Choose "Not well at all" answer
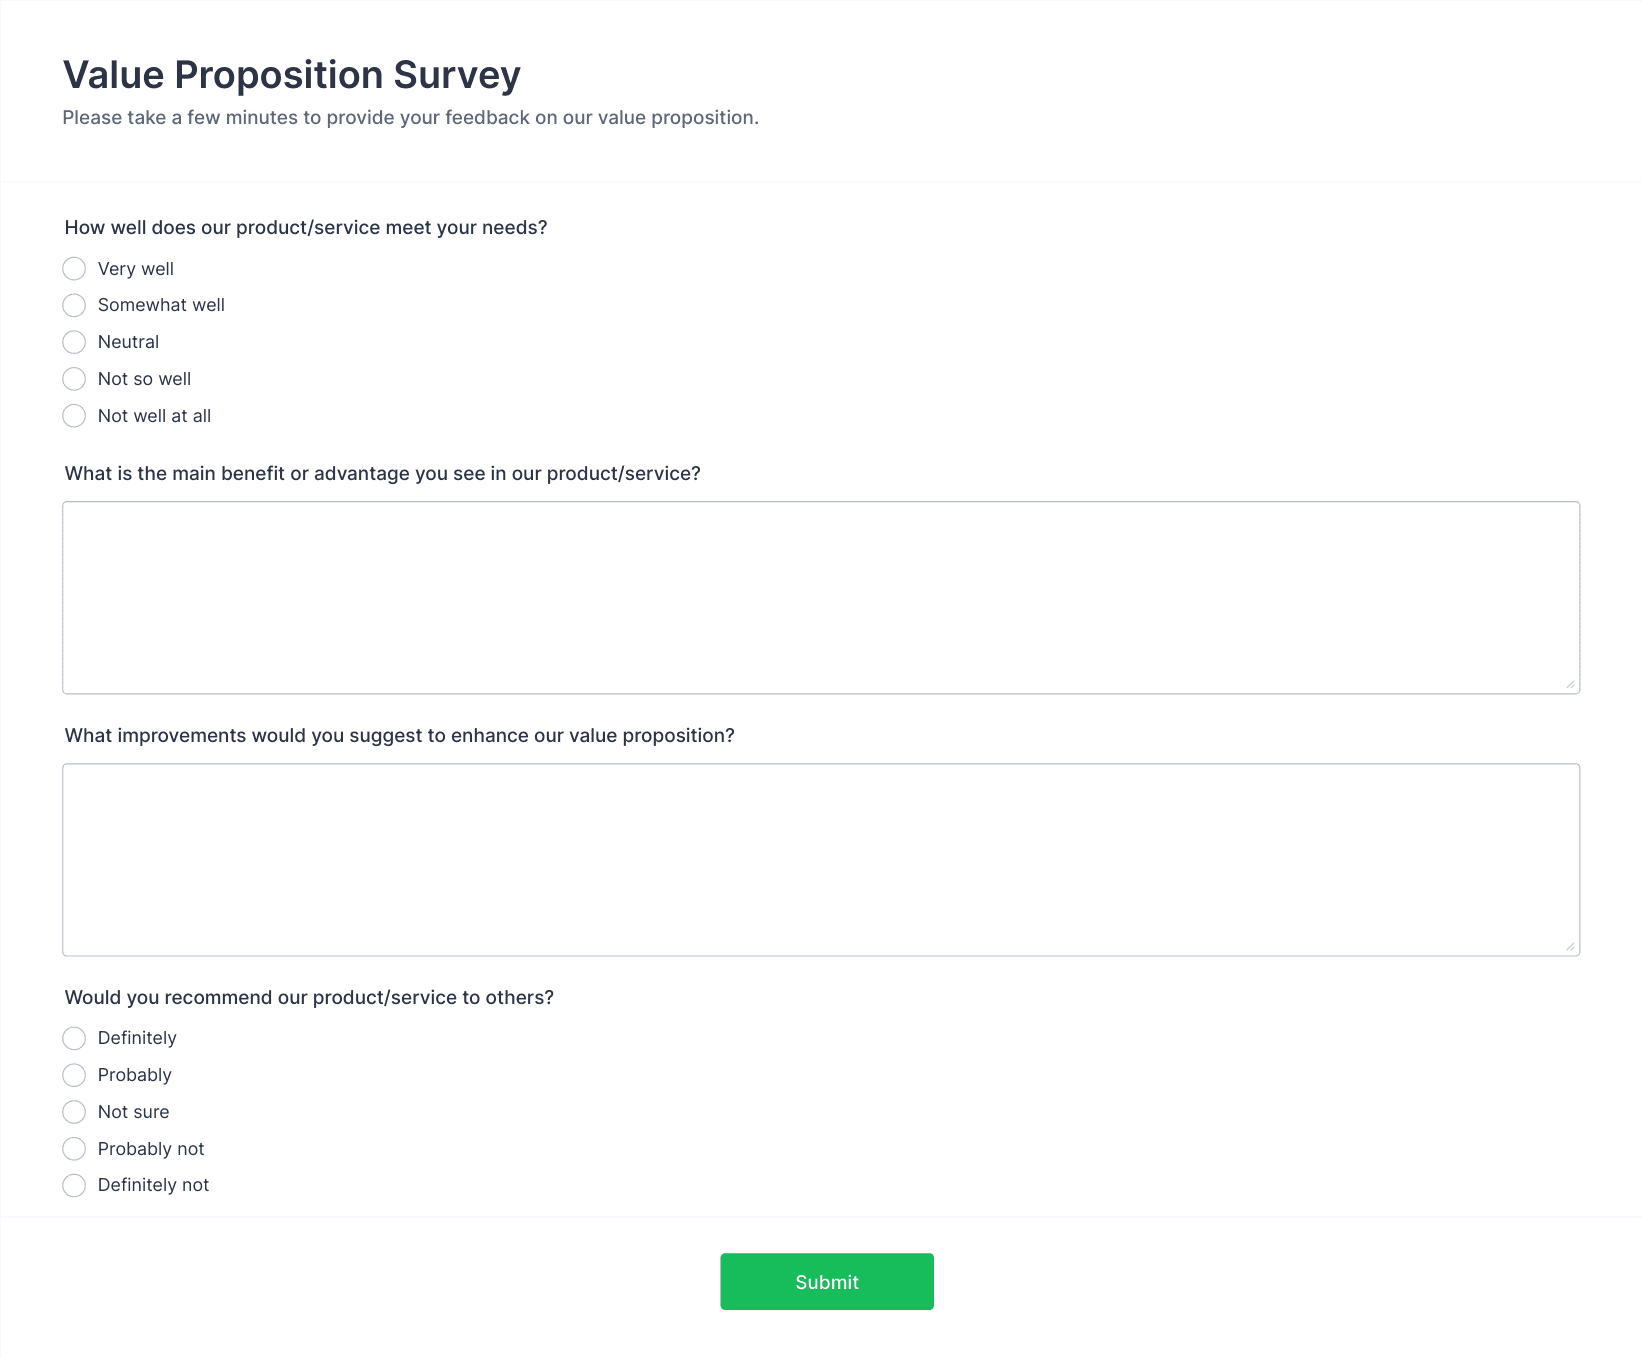The image size is (1642, 1357). pos(74,416)
